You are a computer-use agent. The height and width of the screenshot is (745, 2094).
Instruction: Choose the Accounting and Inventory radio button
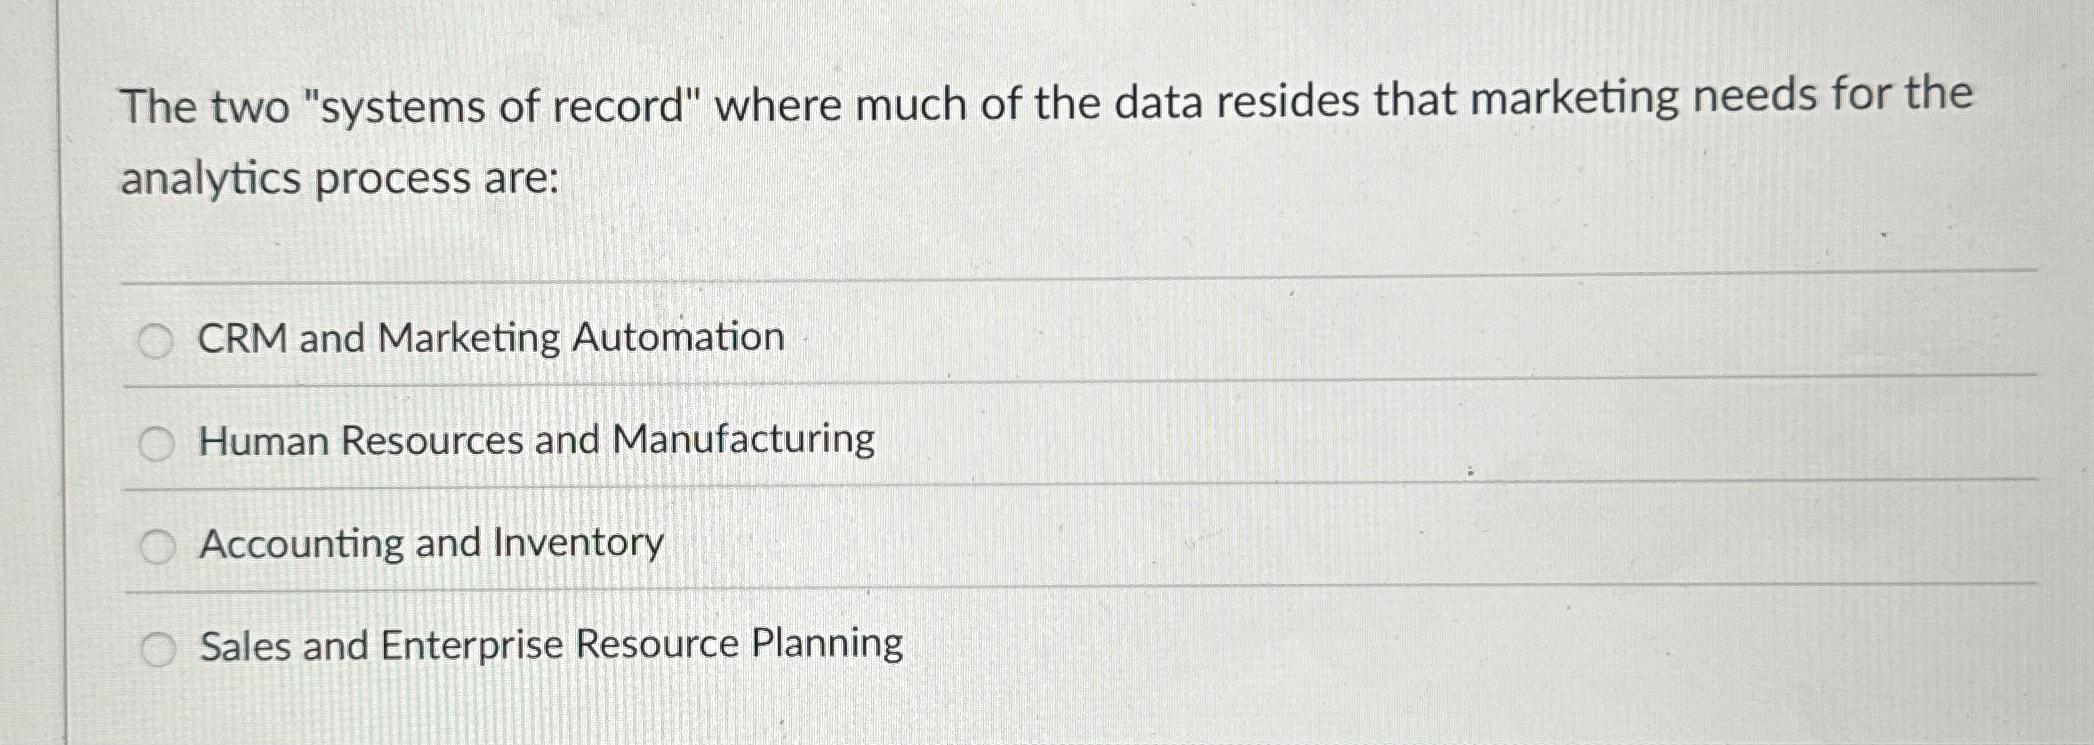click(157, 547)
